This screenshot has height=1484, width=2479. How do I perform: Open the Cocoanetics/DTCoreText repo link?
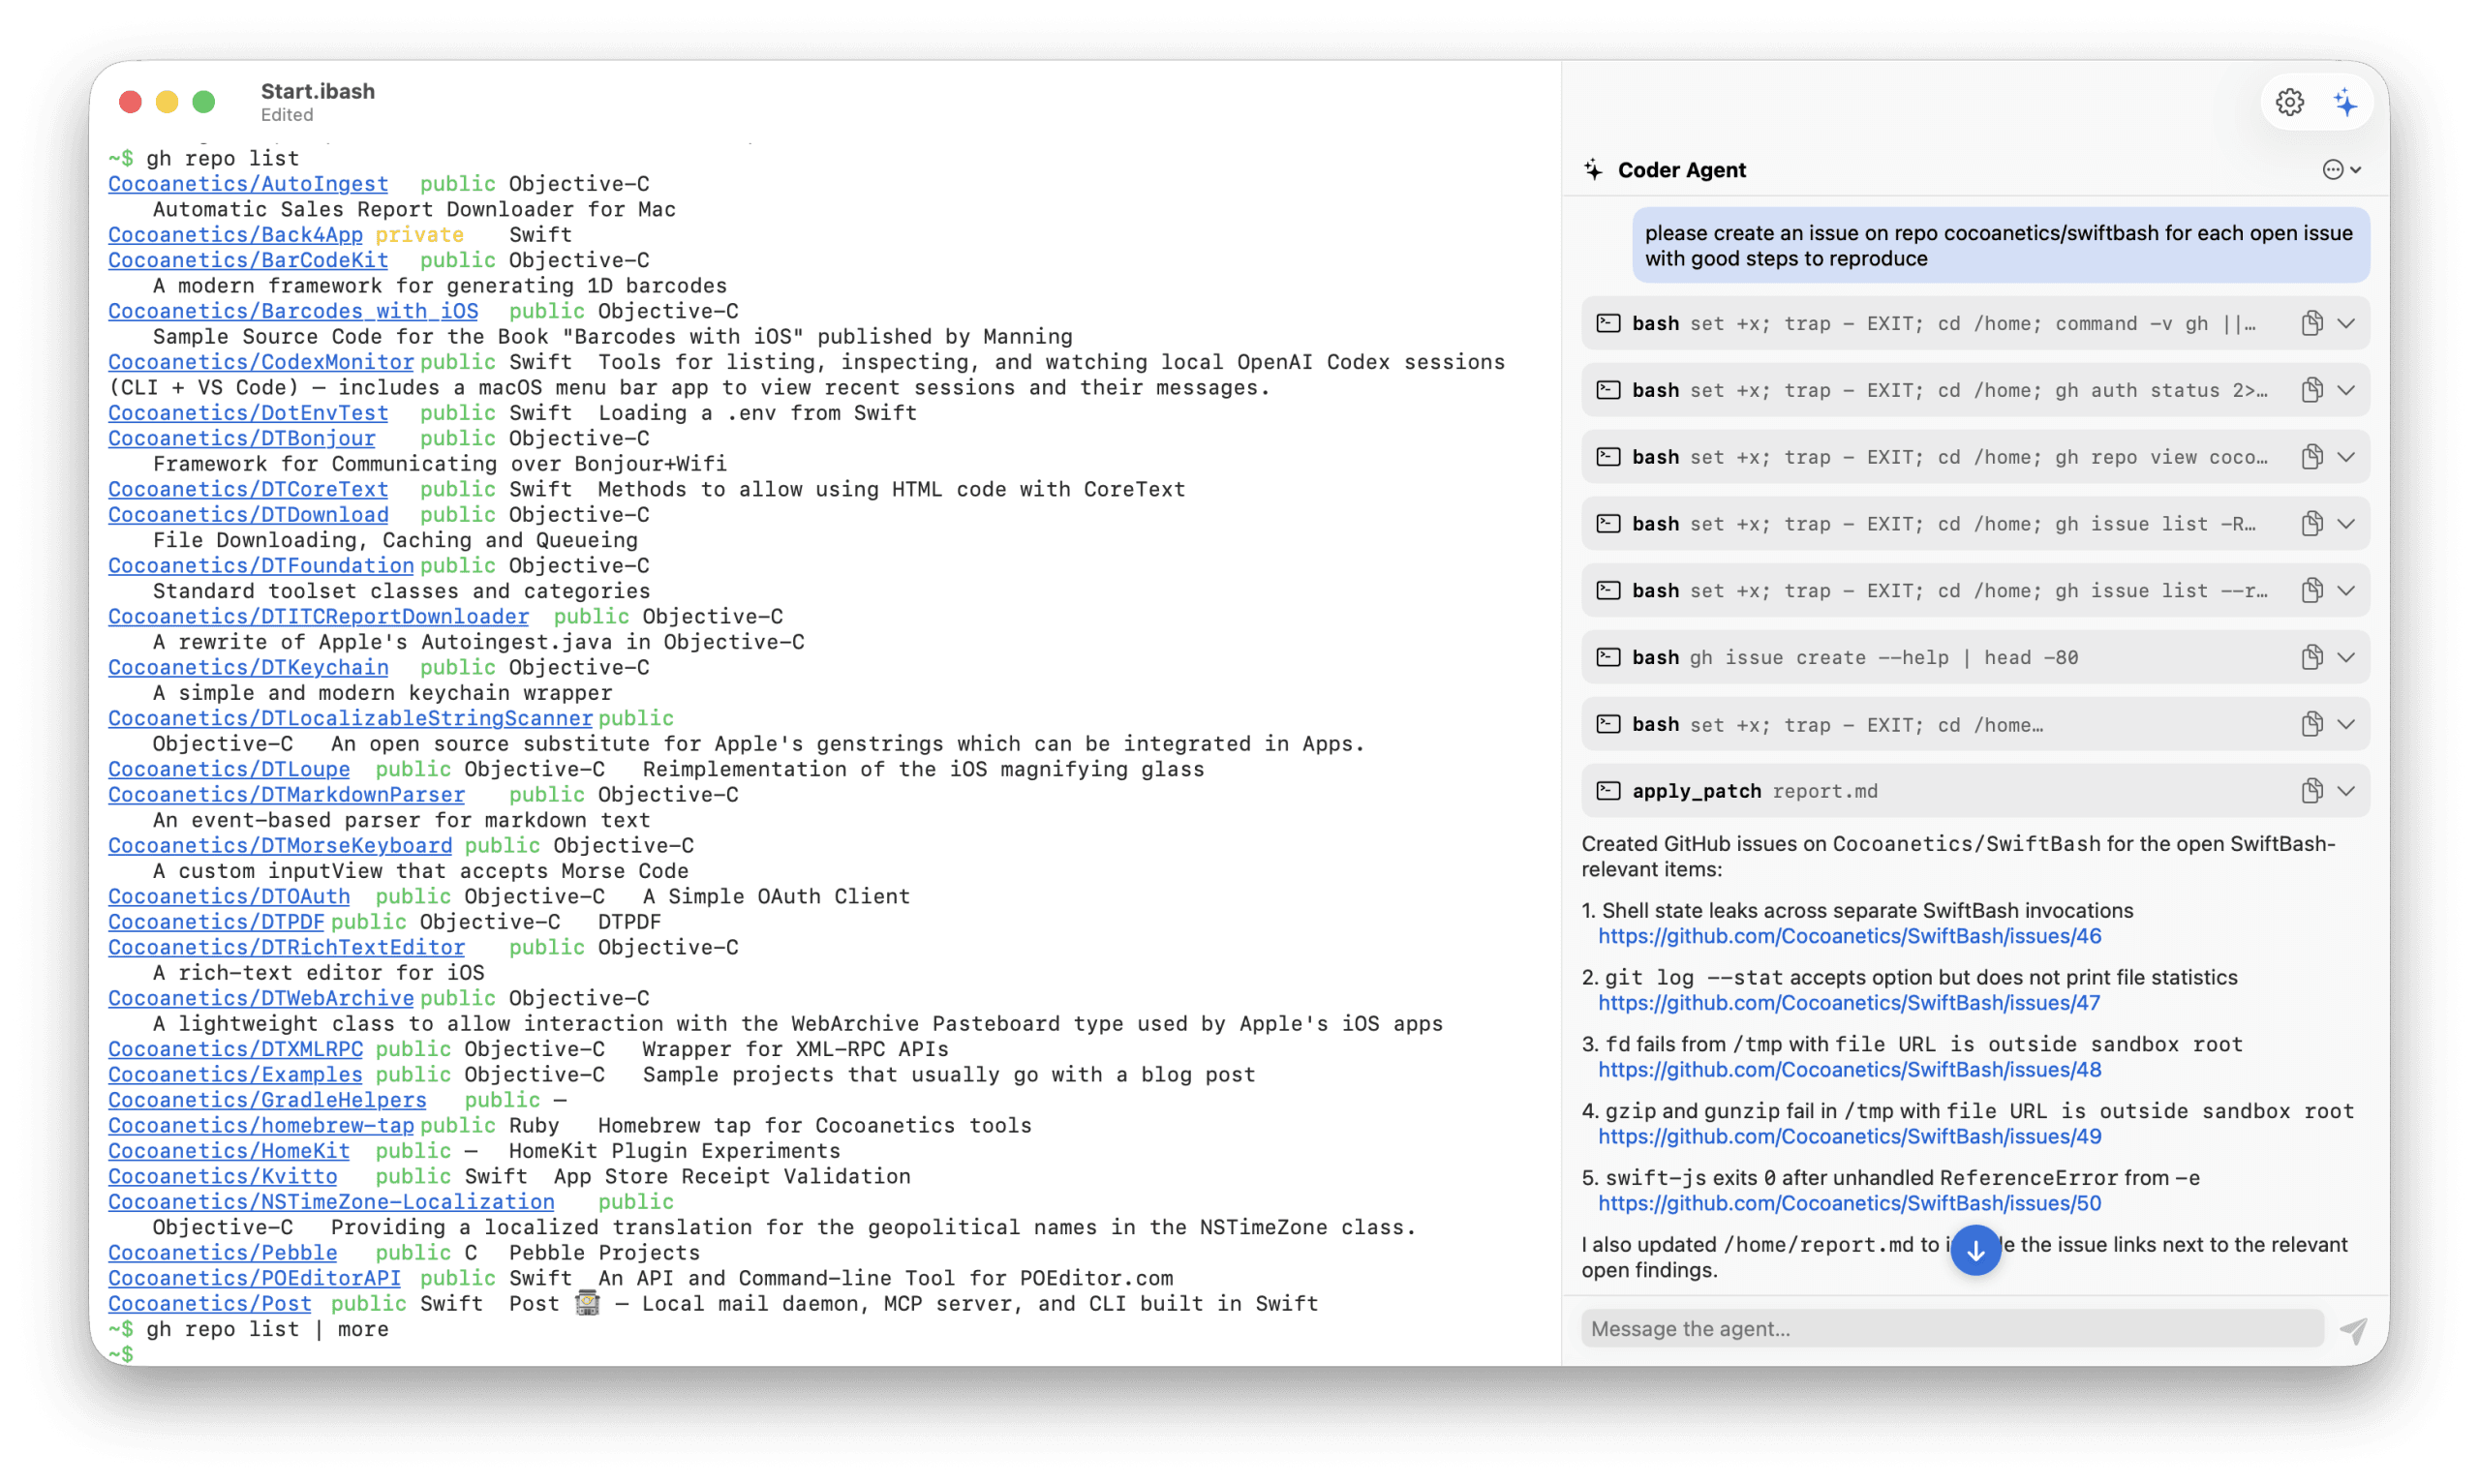pyautogui.click(x=248, y=489)
